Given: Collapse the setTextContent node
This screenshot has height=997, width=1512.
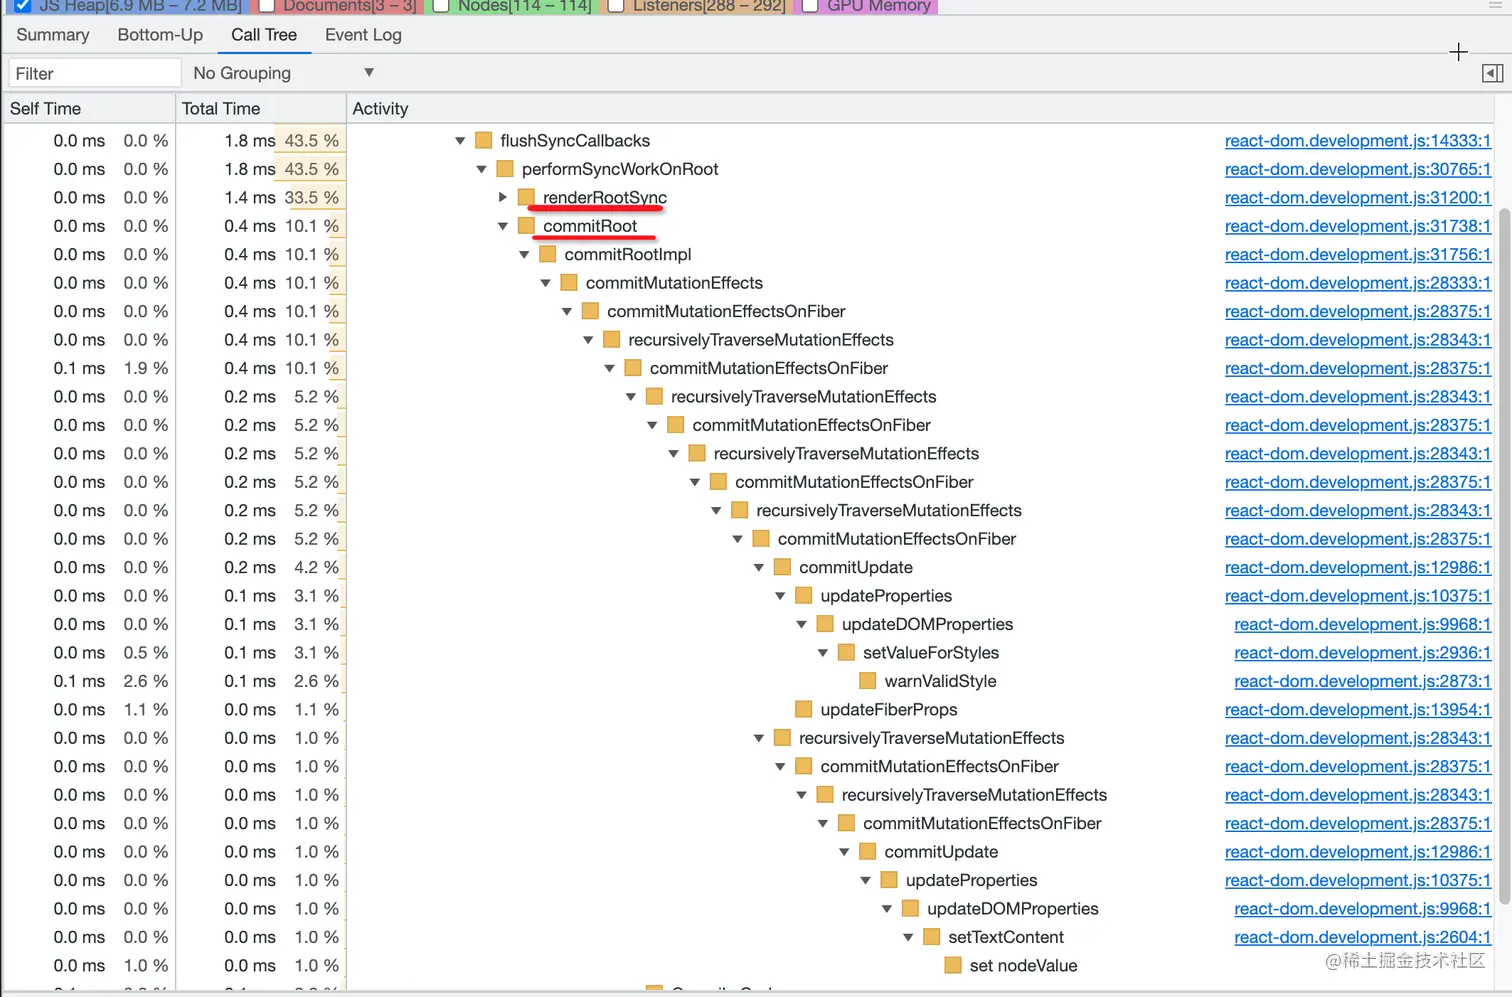Looking at the screenshot, I should point(908,937).
